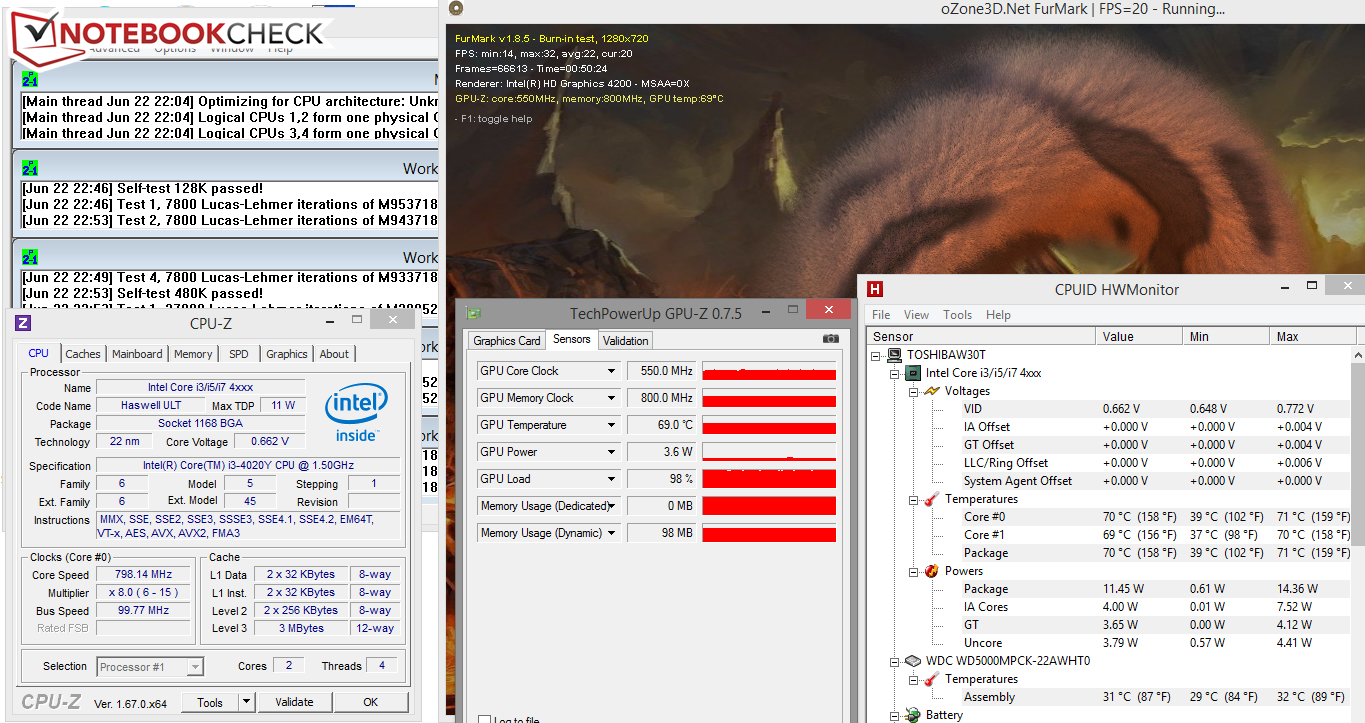Collapse the hard drive Temperatures node
1365x723 pixels.
914,679
